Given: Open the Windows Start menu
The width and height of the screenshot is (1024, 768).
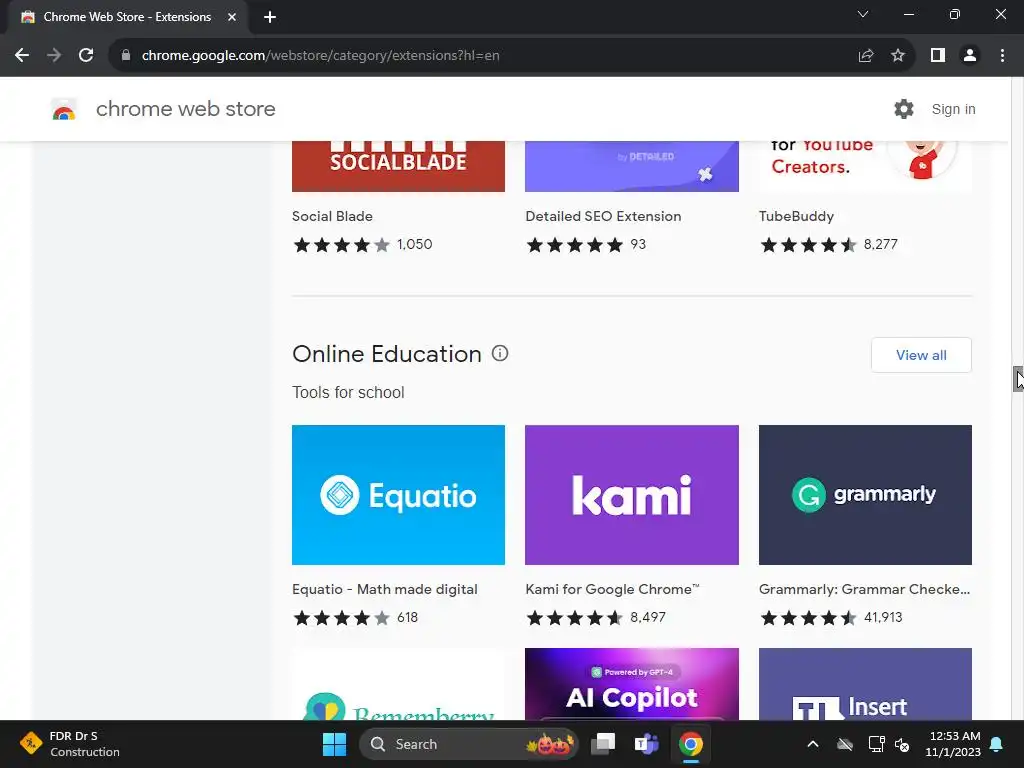Looking at the screenshot, I should [334, 744].
